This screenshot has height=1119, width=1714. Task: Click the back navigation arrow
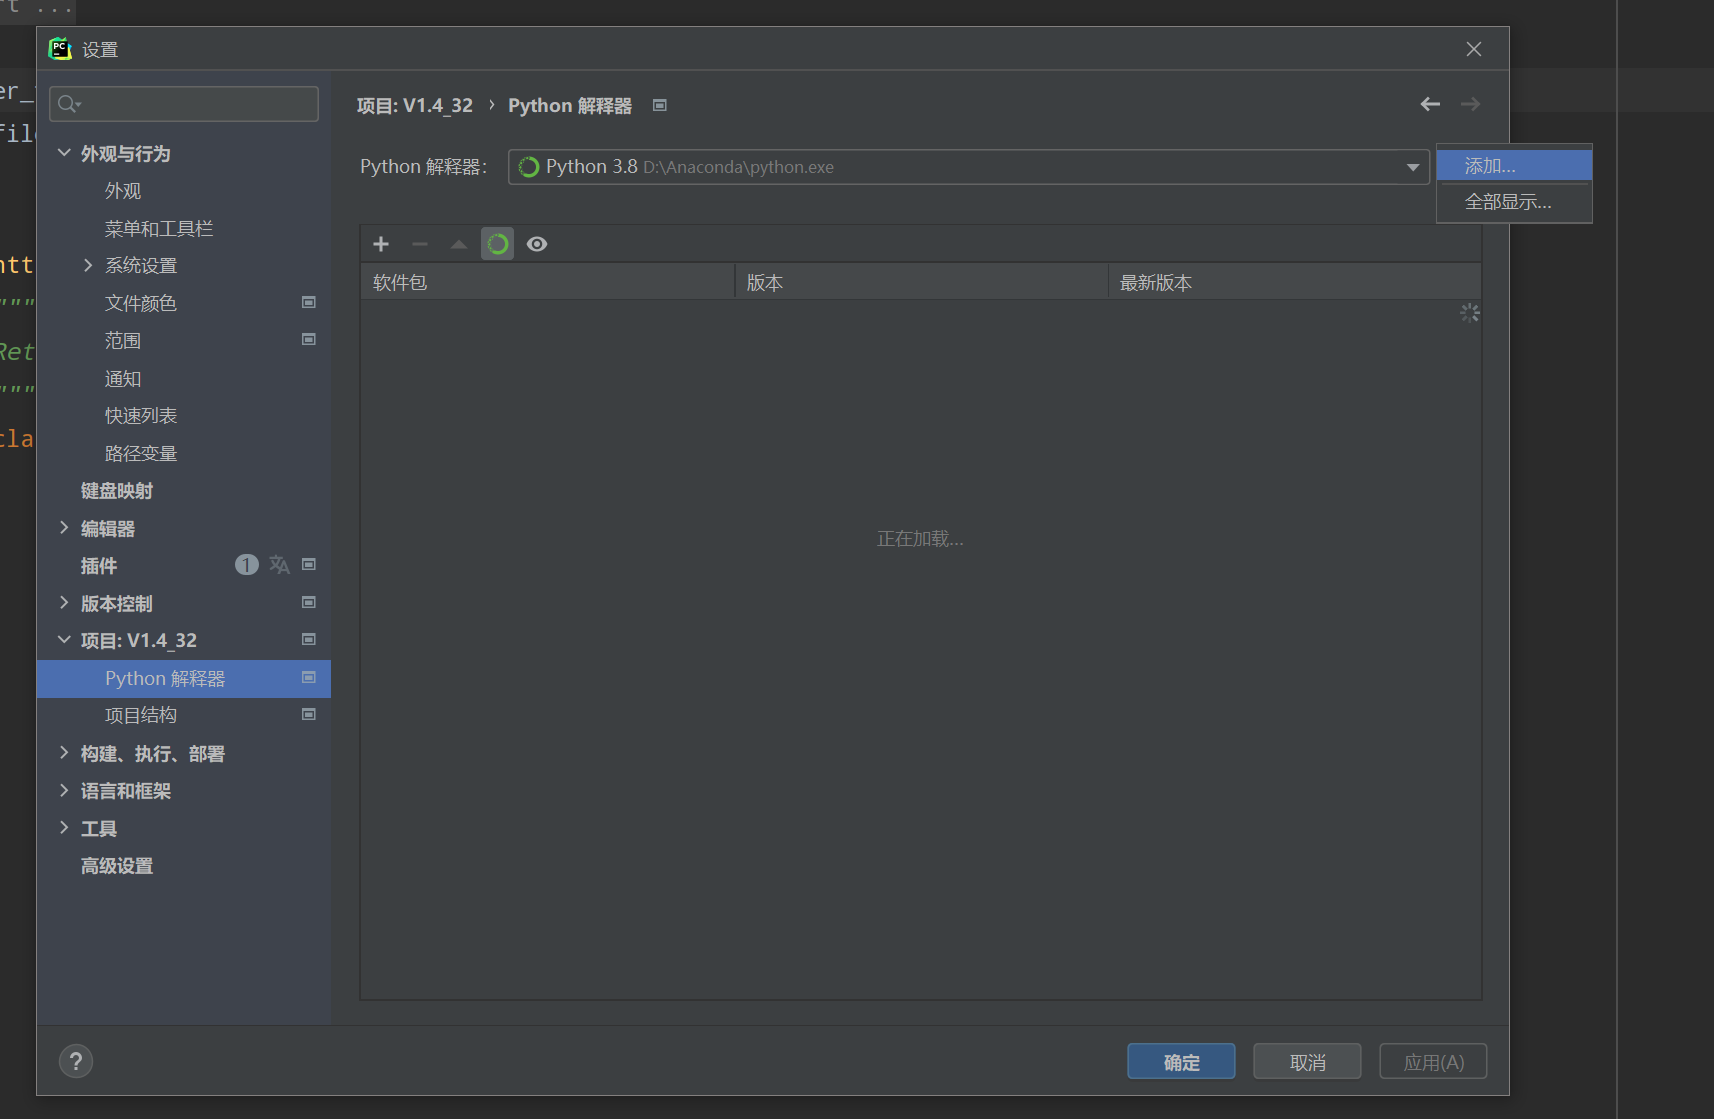(1430, 104)
